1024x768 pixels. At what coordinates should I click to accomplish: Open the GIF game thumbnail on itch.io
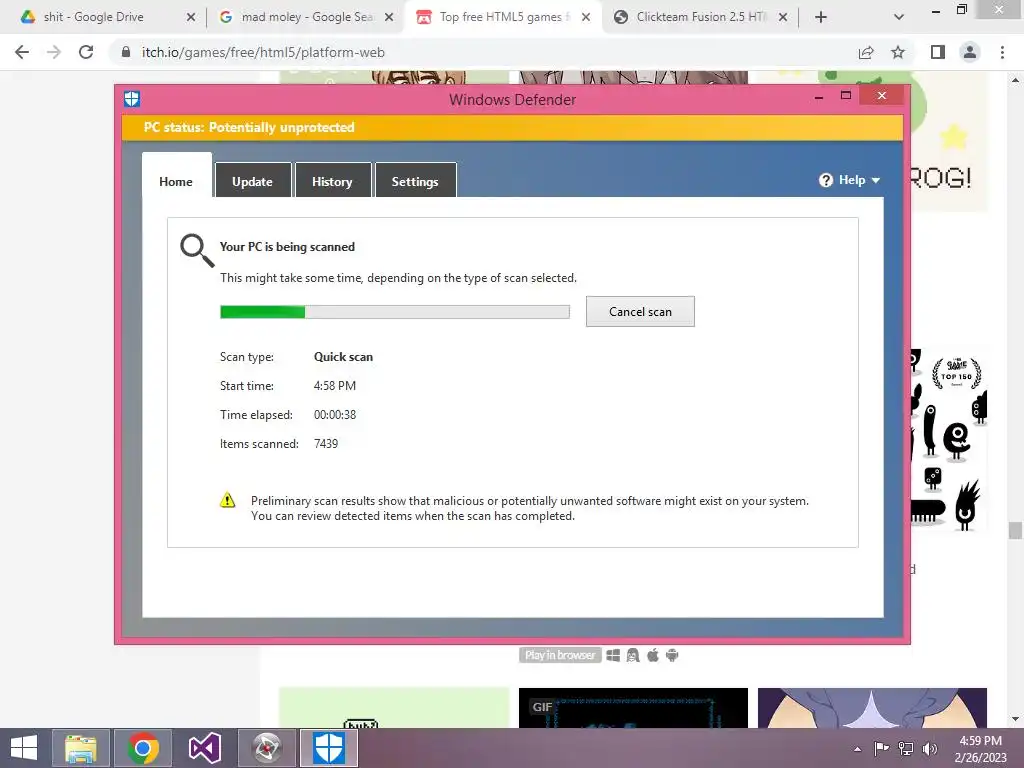633,708
